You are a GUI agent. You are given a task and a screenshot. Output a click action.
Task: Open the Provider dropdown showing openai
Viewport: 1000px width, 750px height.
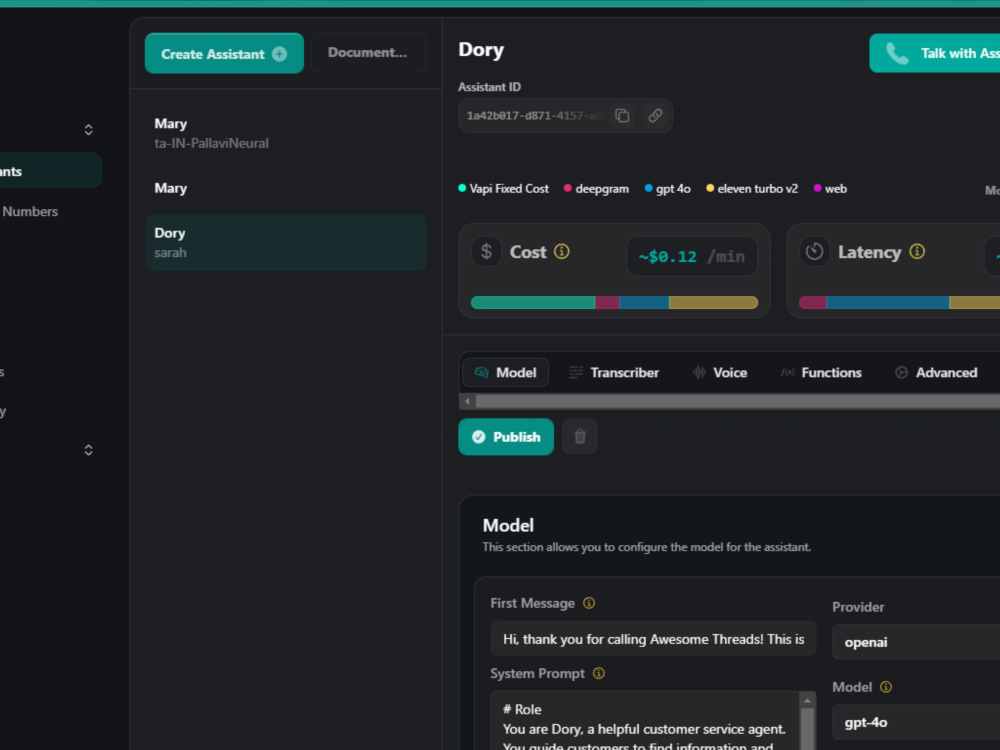916,642
